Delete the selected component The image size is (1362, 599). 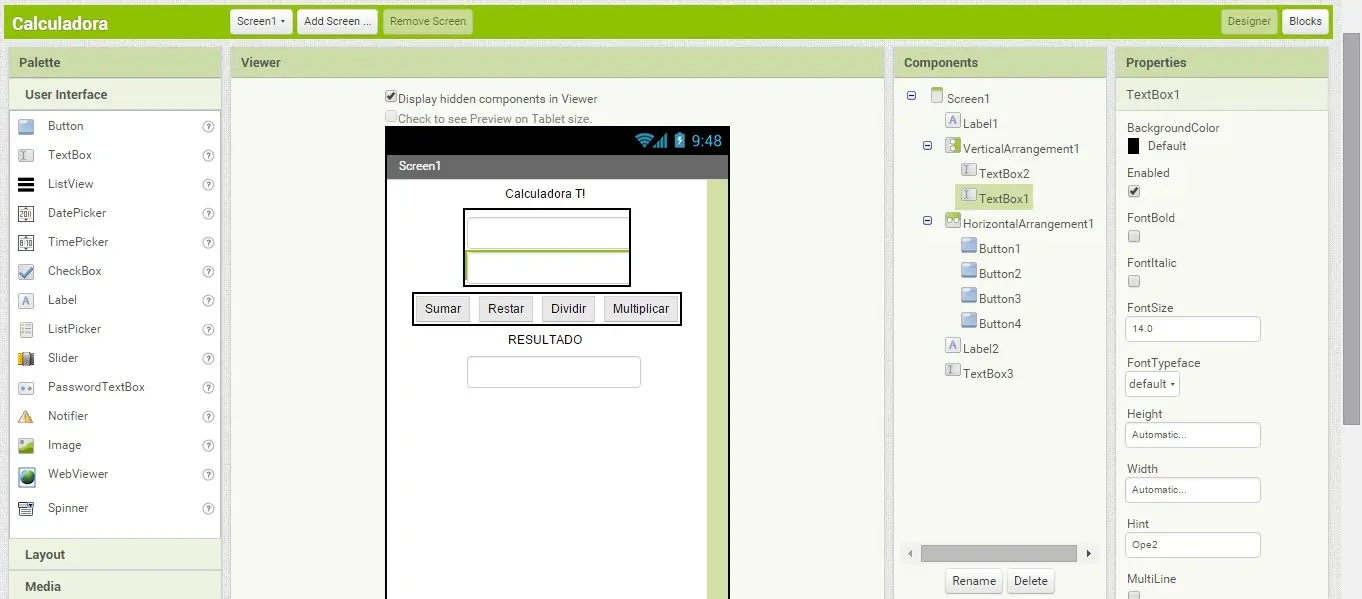point(1031,581)
